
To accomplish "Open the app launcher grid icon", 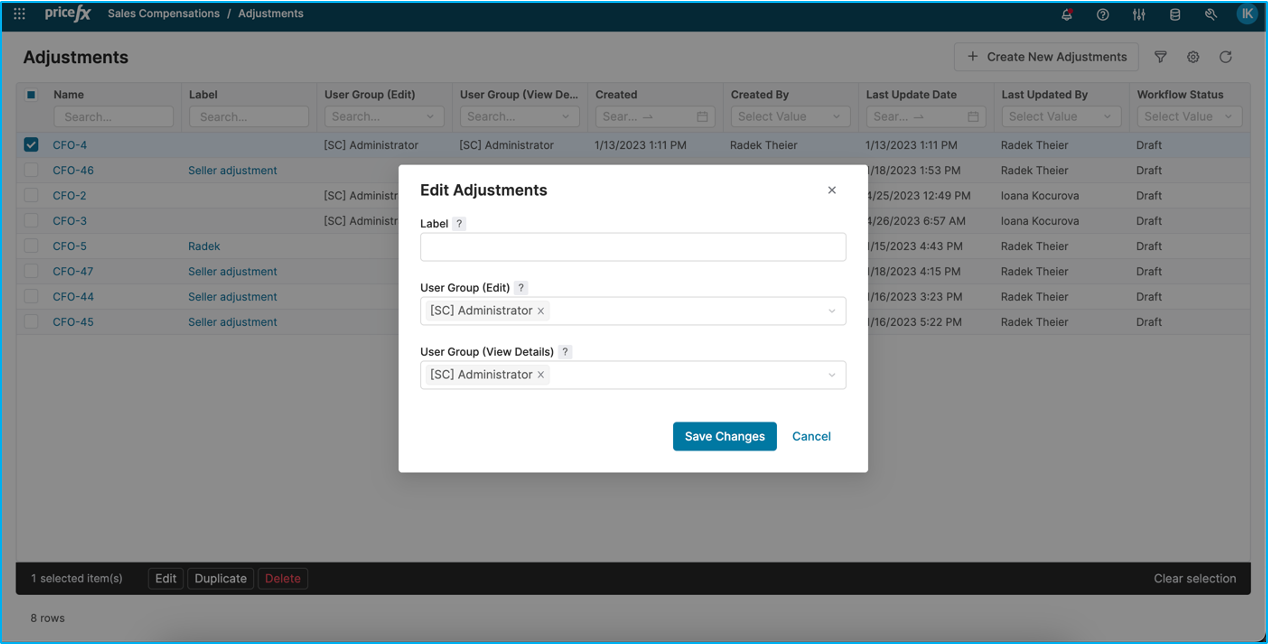I will coord(19,14).
